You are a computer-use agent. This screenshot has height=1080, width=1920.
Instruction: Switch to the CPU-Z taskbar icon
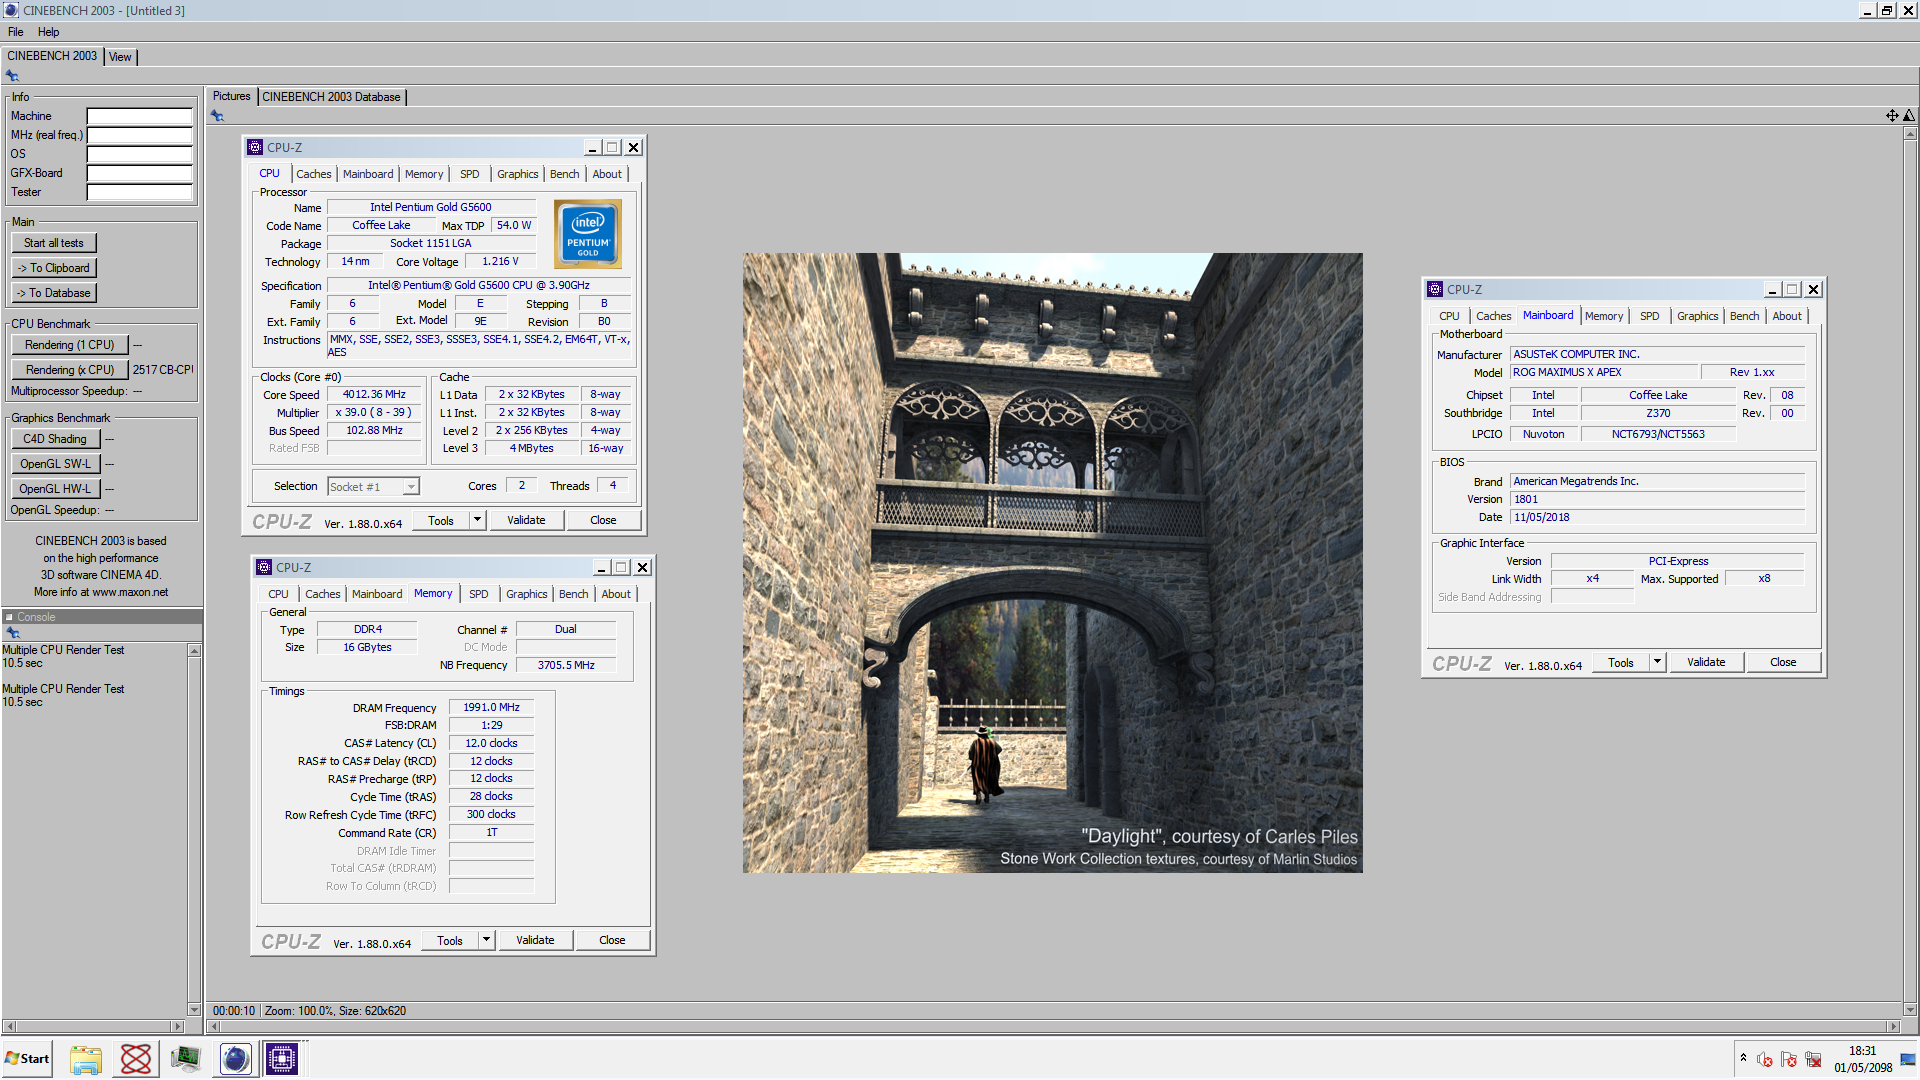[282, 1059]
